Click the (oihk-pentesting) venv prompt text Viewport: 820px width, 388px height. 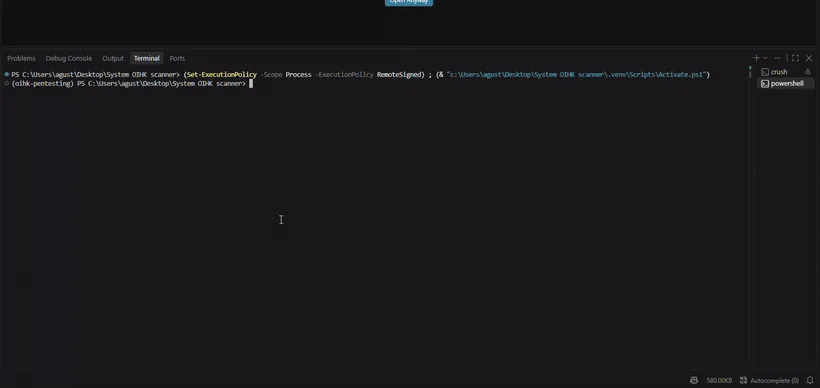coord(42,84)
